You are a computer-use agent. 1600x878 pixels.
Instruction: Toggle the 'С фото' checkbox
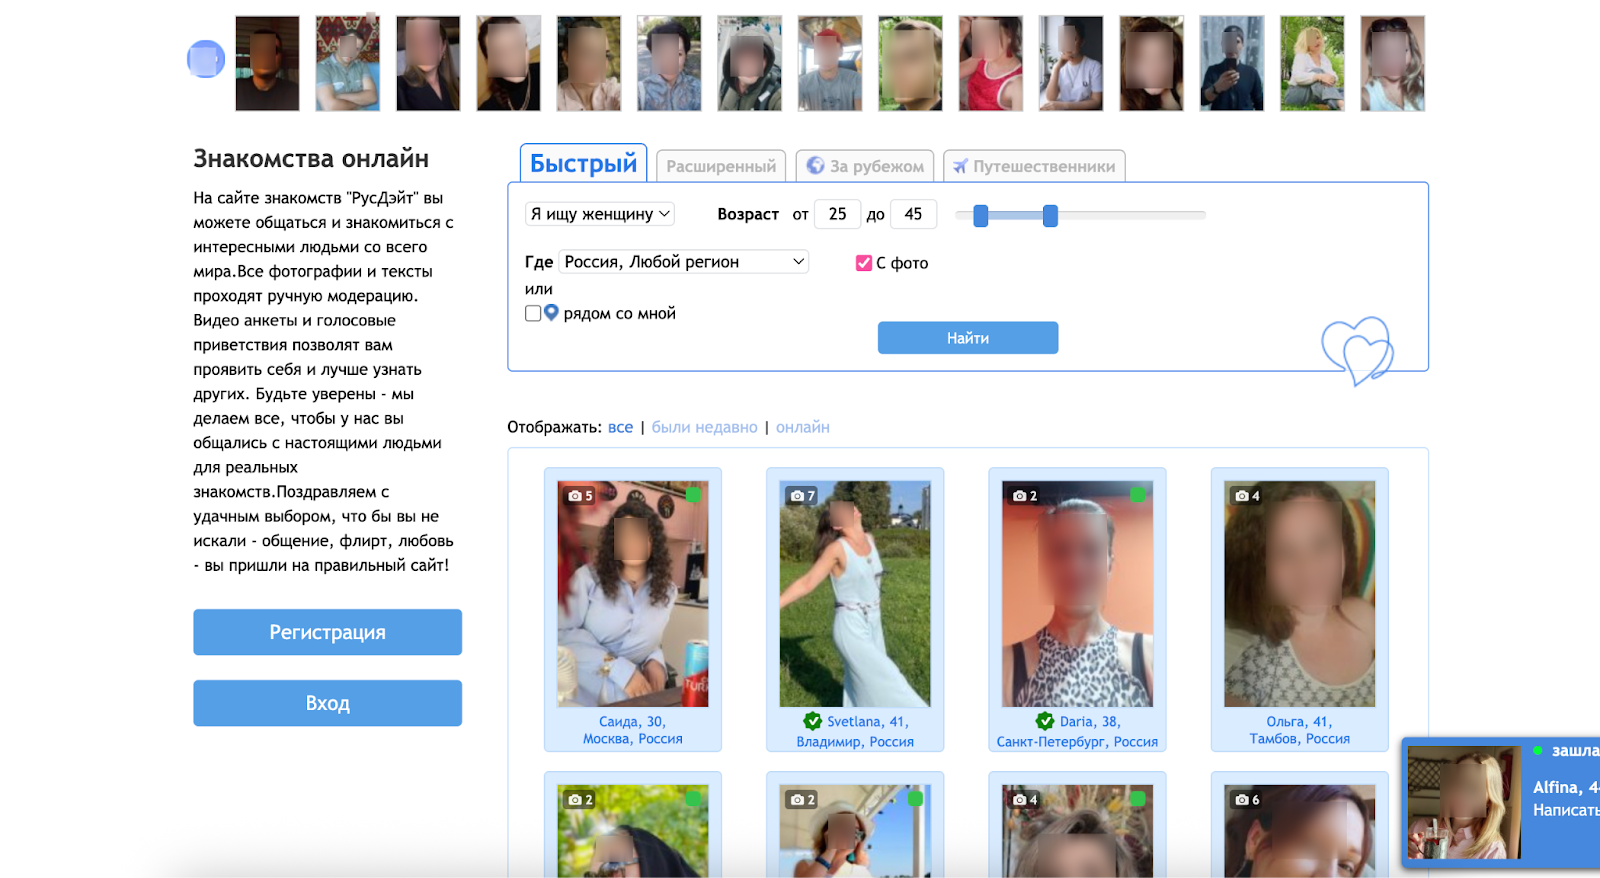[x=864, y=263]
